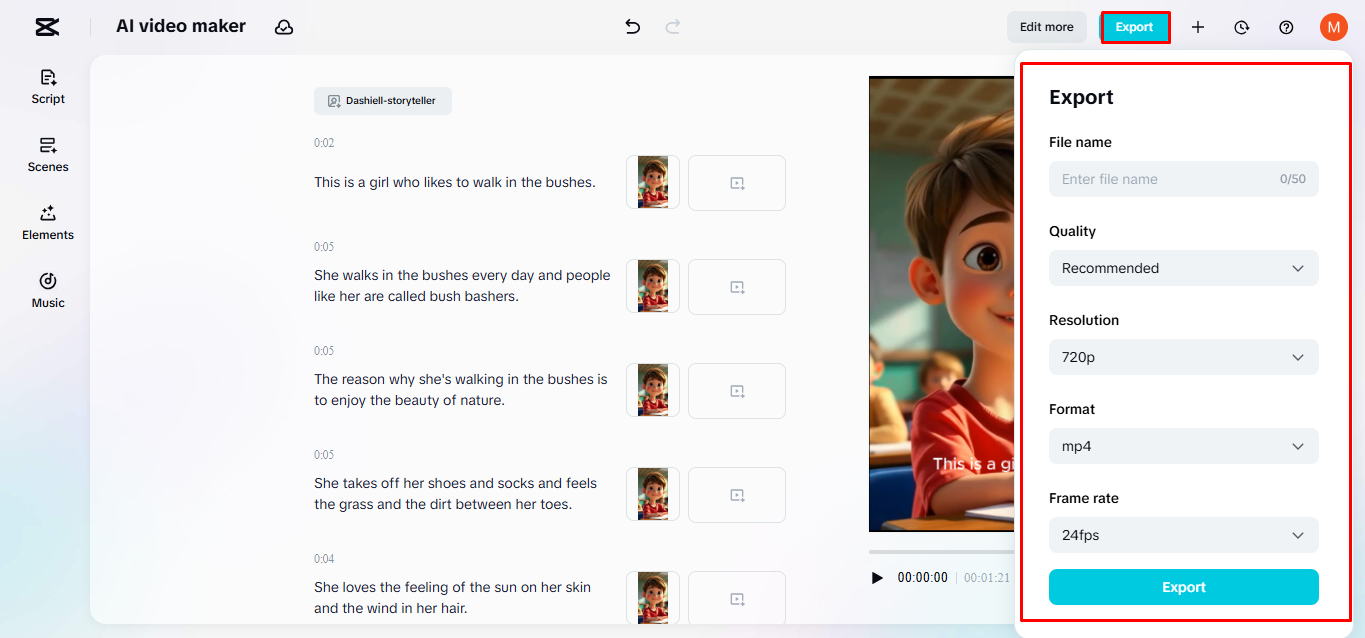Click the Export button in top bar

1135,27
